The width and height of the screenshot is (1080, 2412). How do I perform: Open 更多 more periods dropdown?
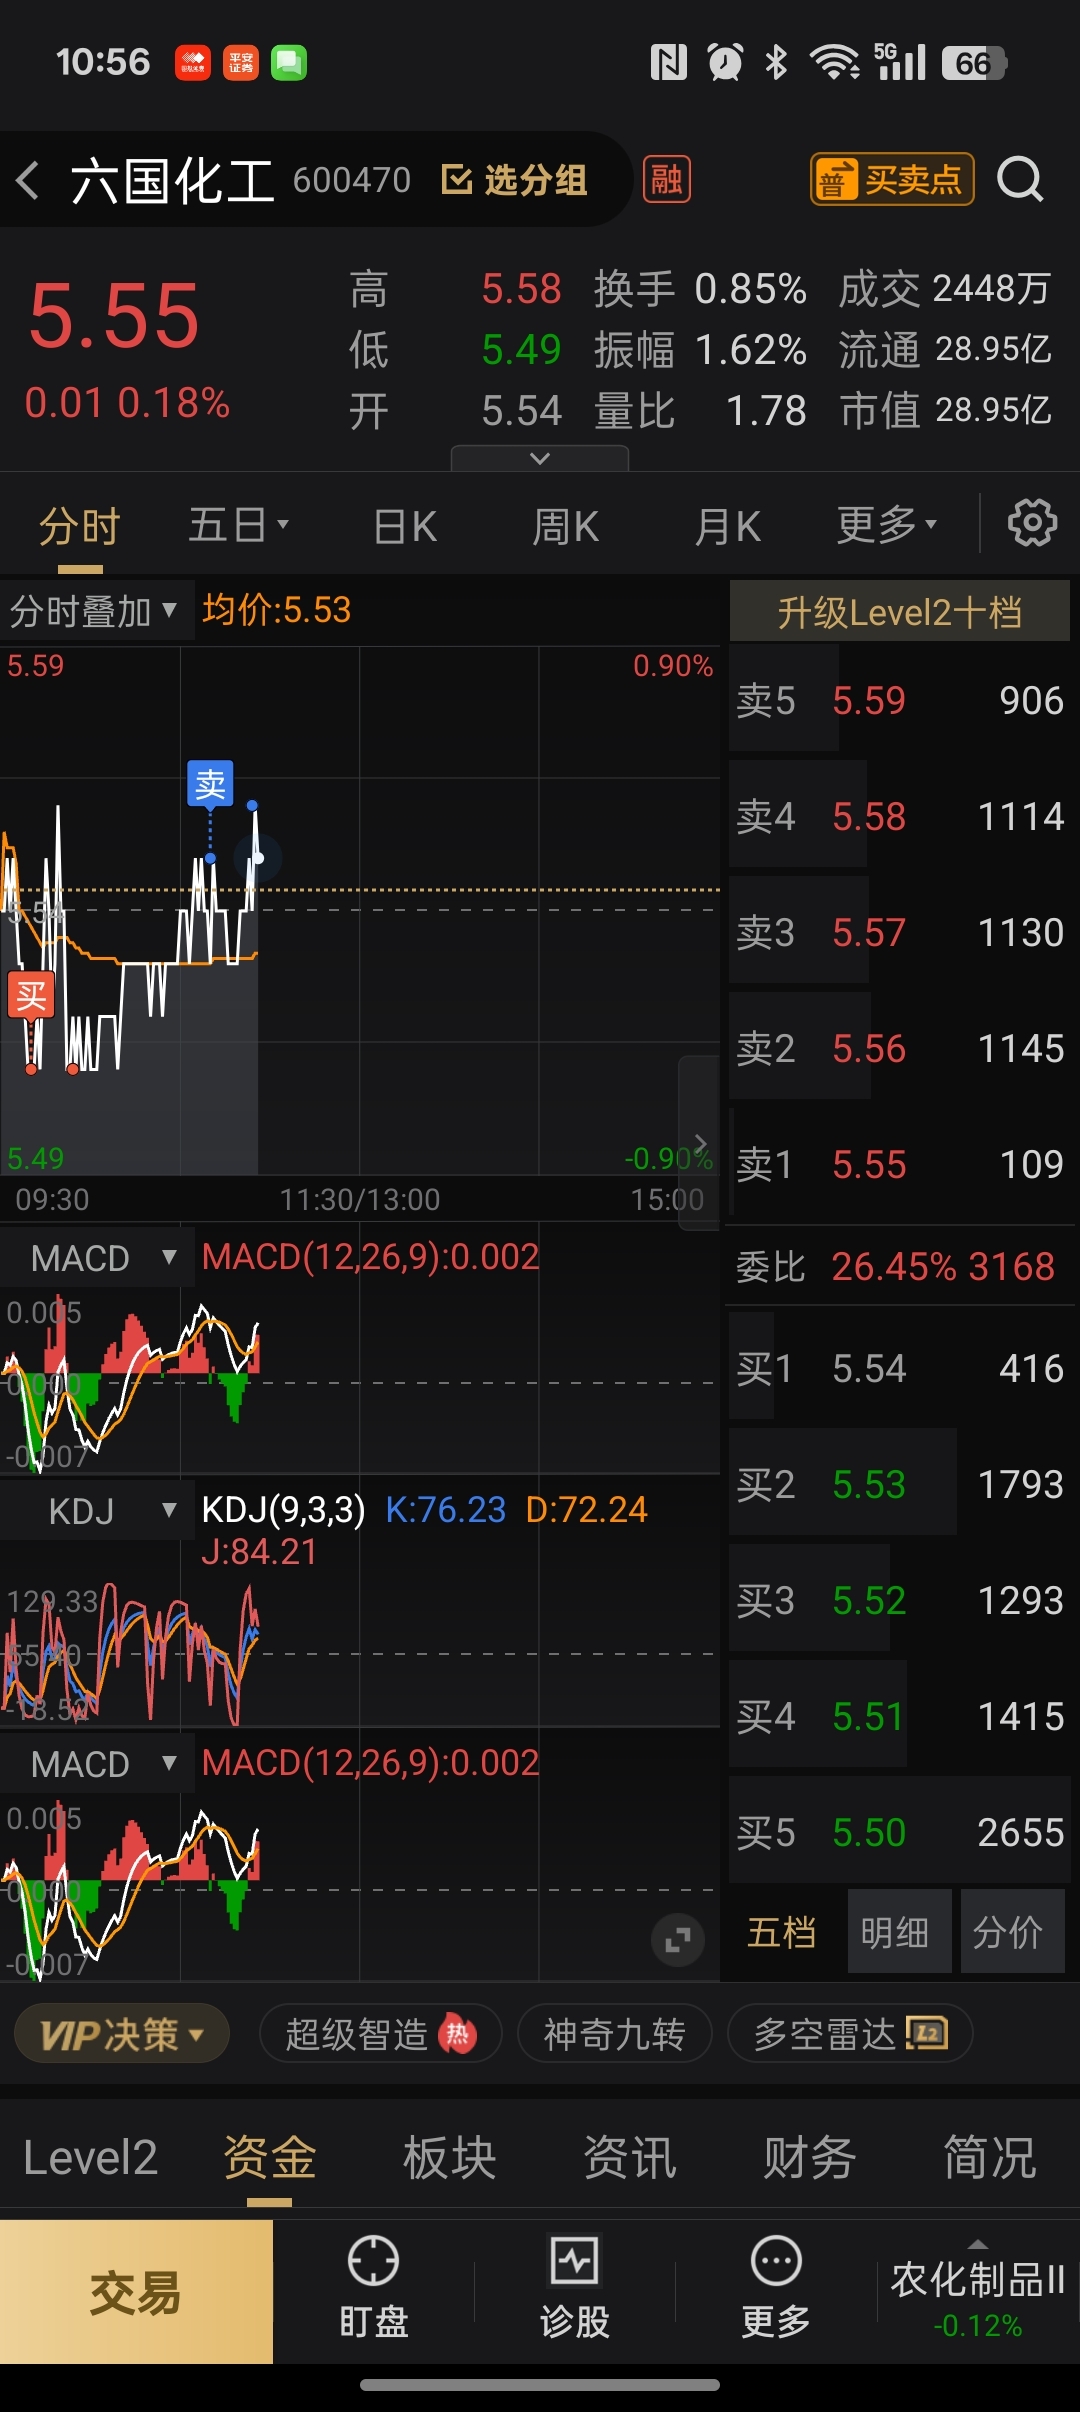[887, 525]
